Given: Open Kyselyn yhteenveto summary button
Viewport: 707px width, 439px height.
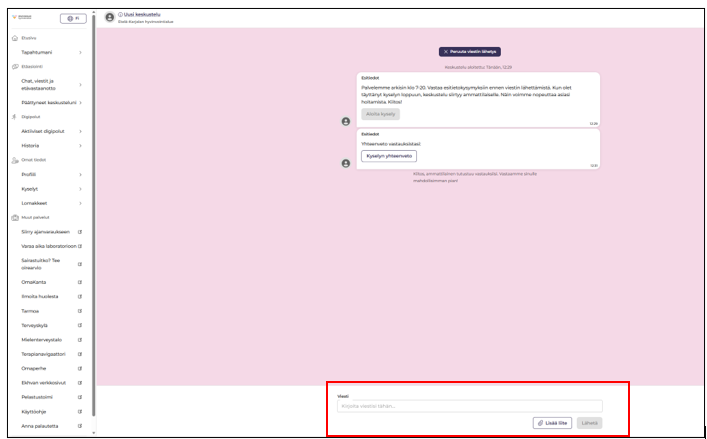Looking at the screenshot, I should (389, 156).
